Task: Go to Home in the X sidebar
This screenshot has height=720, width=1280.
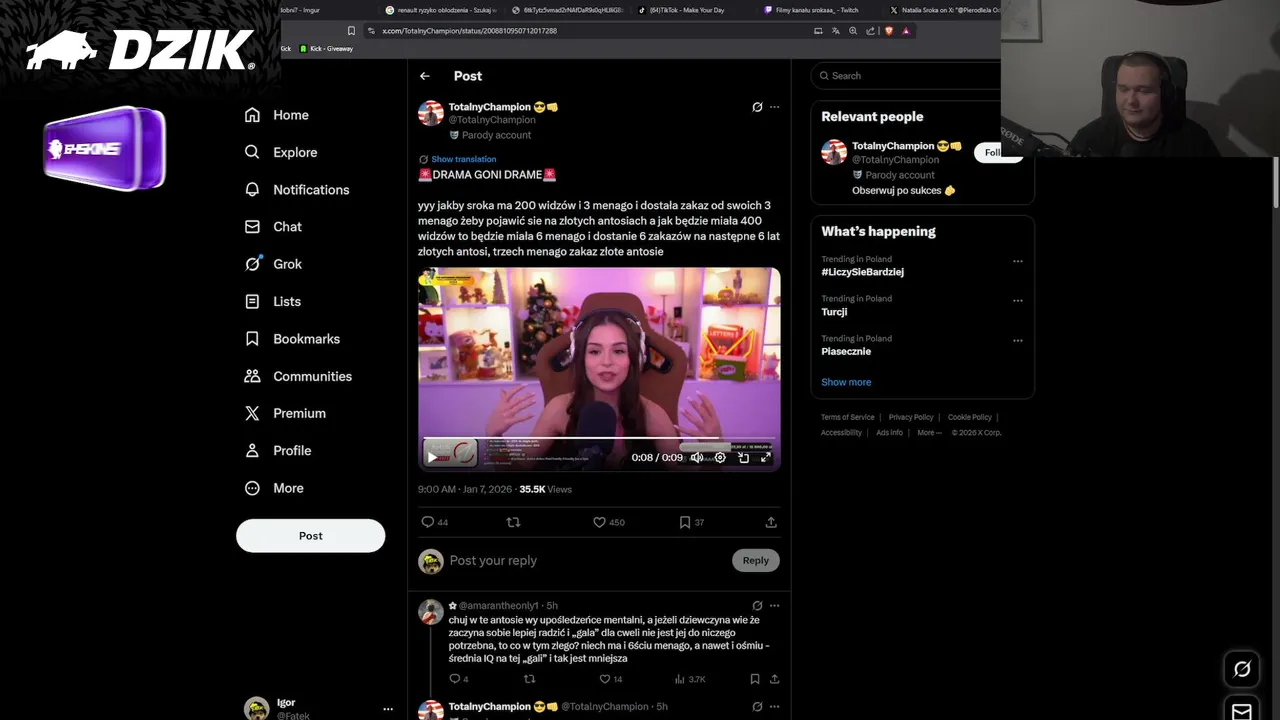Action: pos(277,115)
